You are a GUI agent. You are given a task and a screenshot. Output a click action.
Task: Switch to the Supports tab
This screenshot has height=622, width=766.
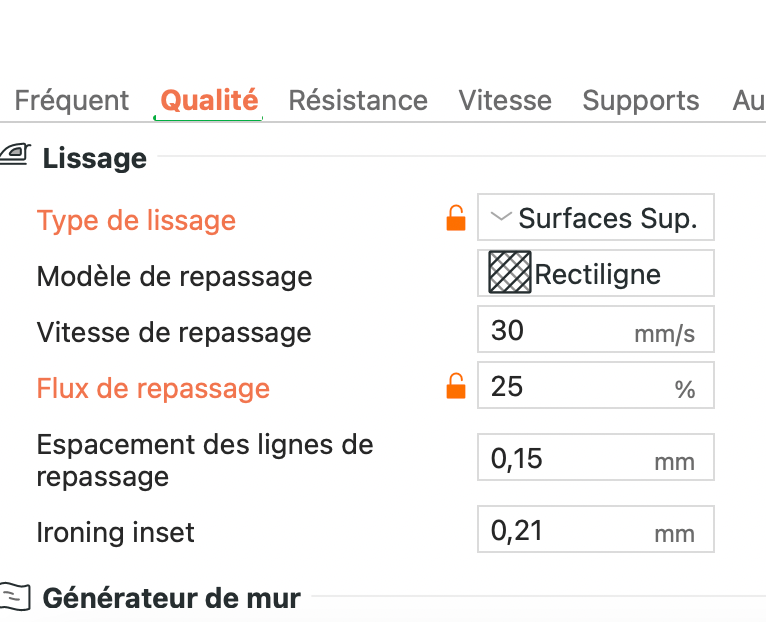pos(641,101)
